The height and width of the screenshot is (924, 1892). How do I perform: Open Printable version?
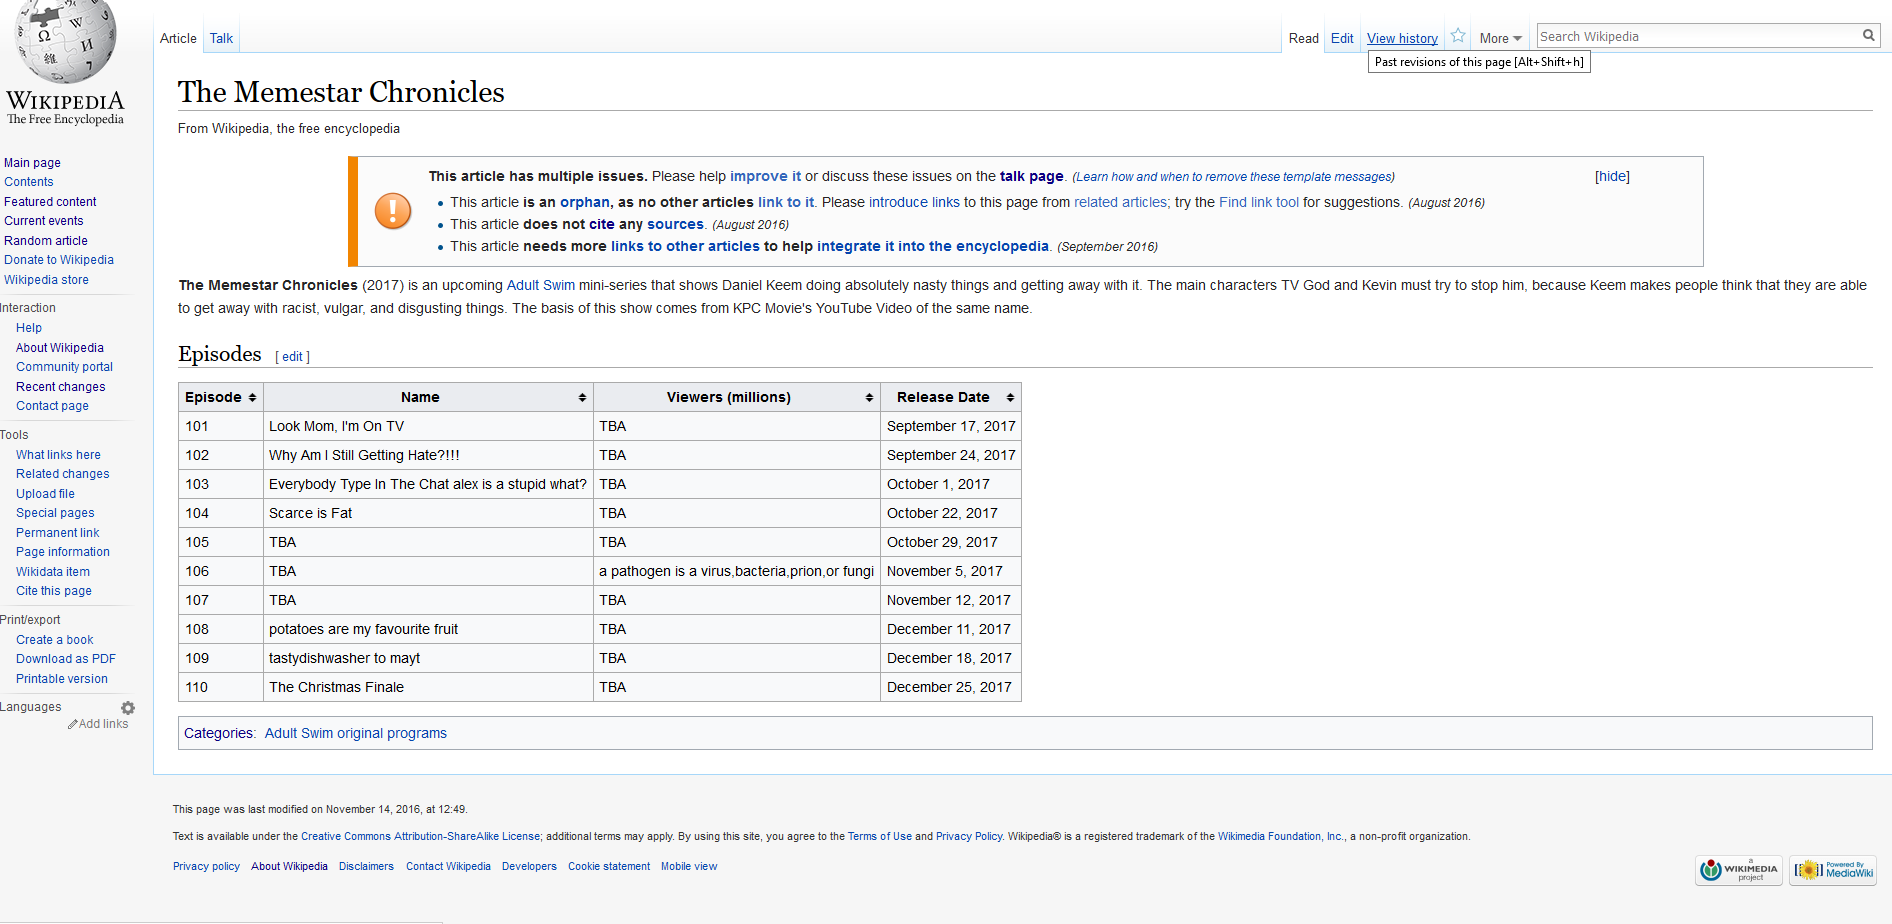pyautogui.click(x=62, y=679)
